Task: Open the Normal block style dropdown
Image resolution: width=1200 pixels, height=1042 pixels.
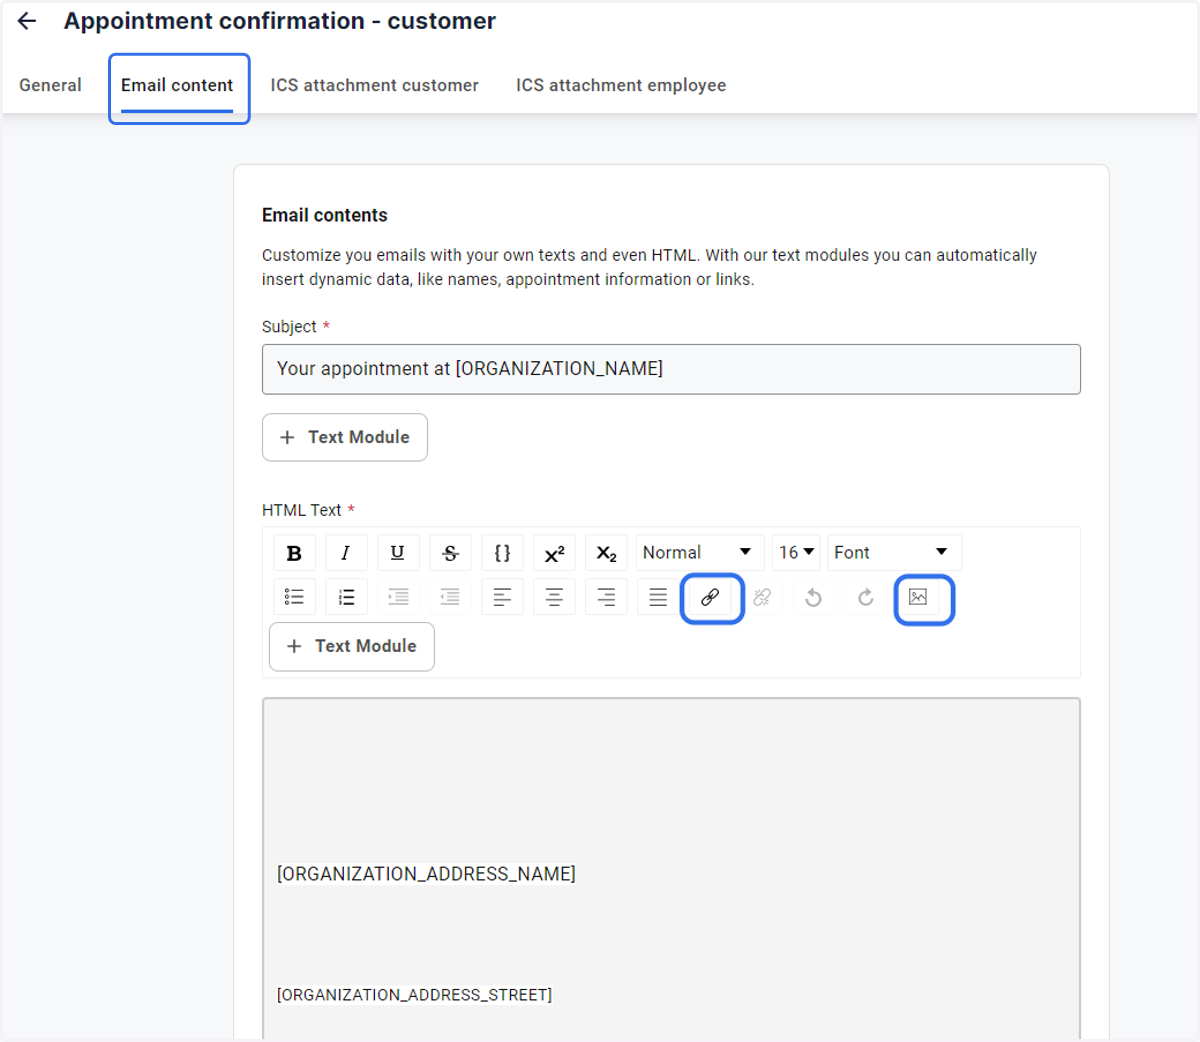Action: click(x=700, y=553)
